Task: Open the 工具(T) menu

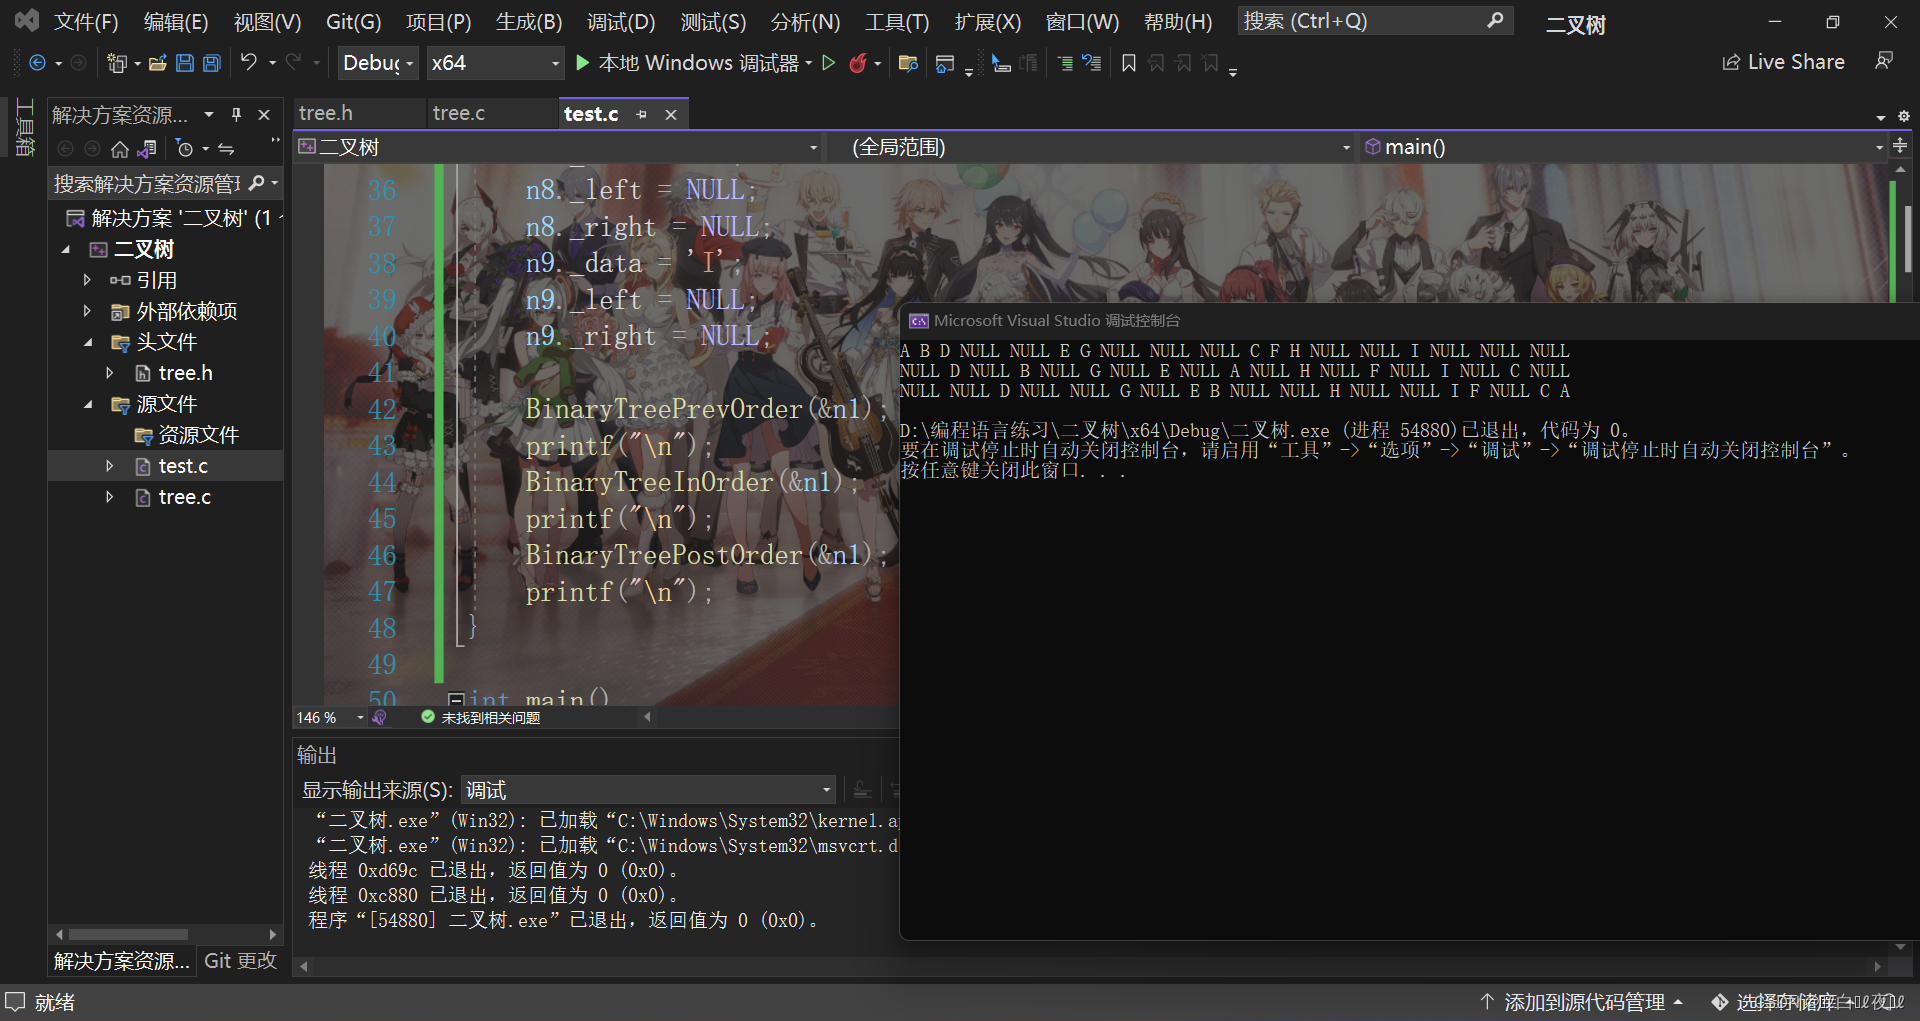Action: coord(897,22)
